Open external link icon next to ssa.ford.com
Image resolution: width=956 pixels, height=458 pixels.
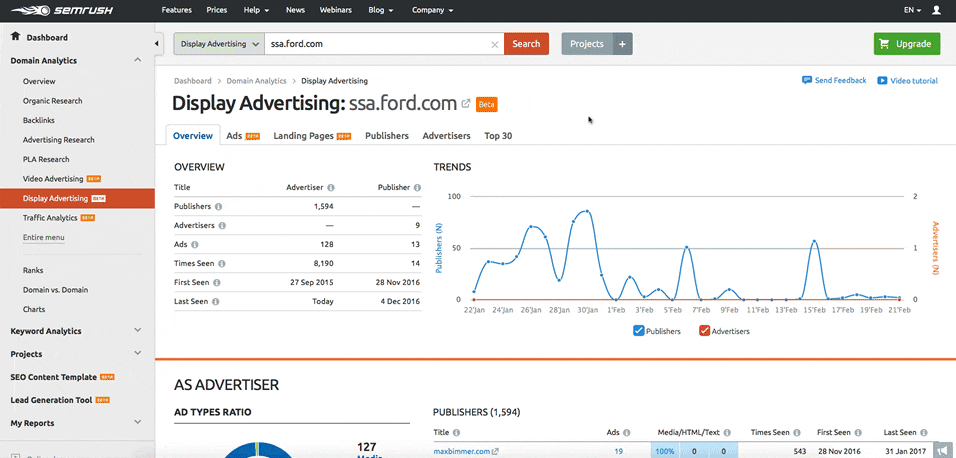point(465,103)
